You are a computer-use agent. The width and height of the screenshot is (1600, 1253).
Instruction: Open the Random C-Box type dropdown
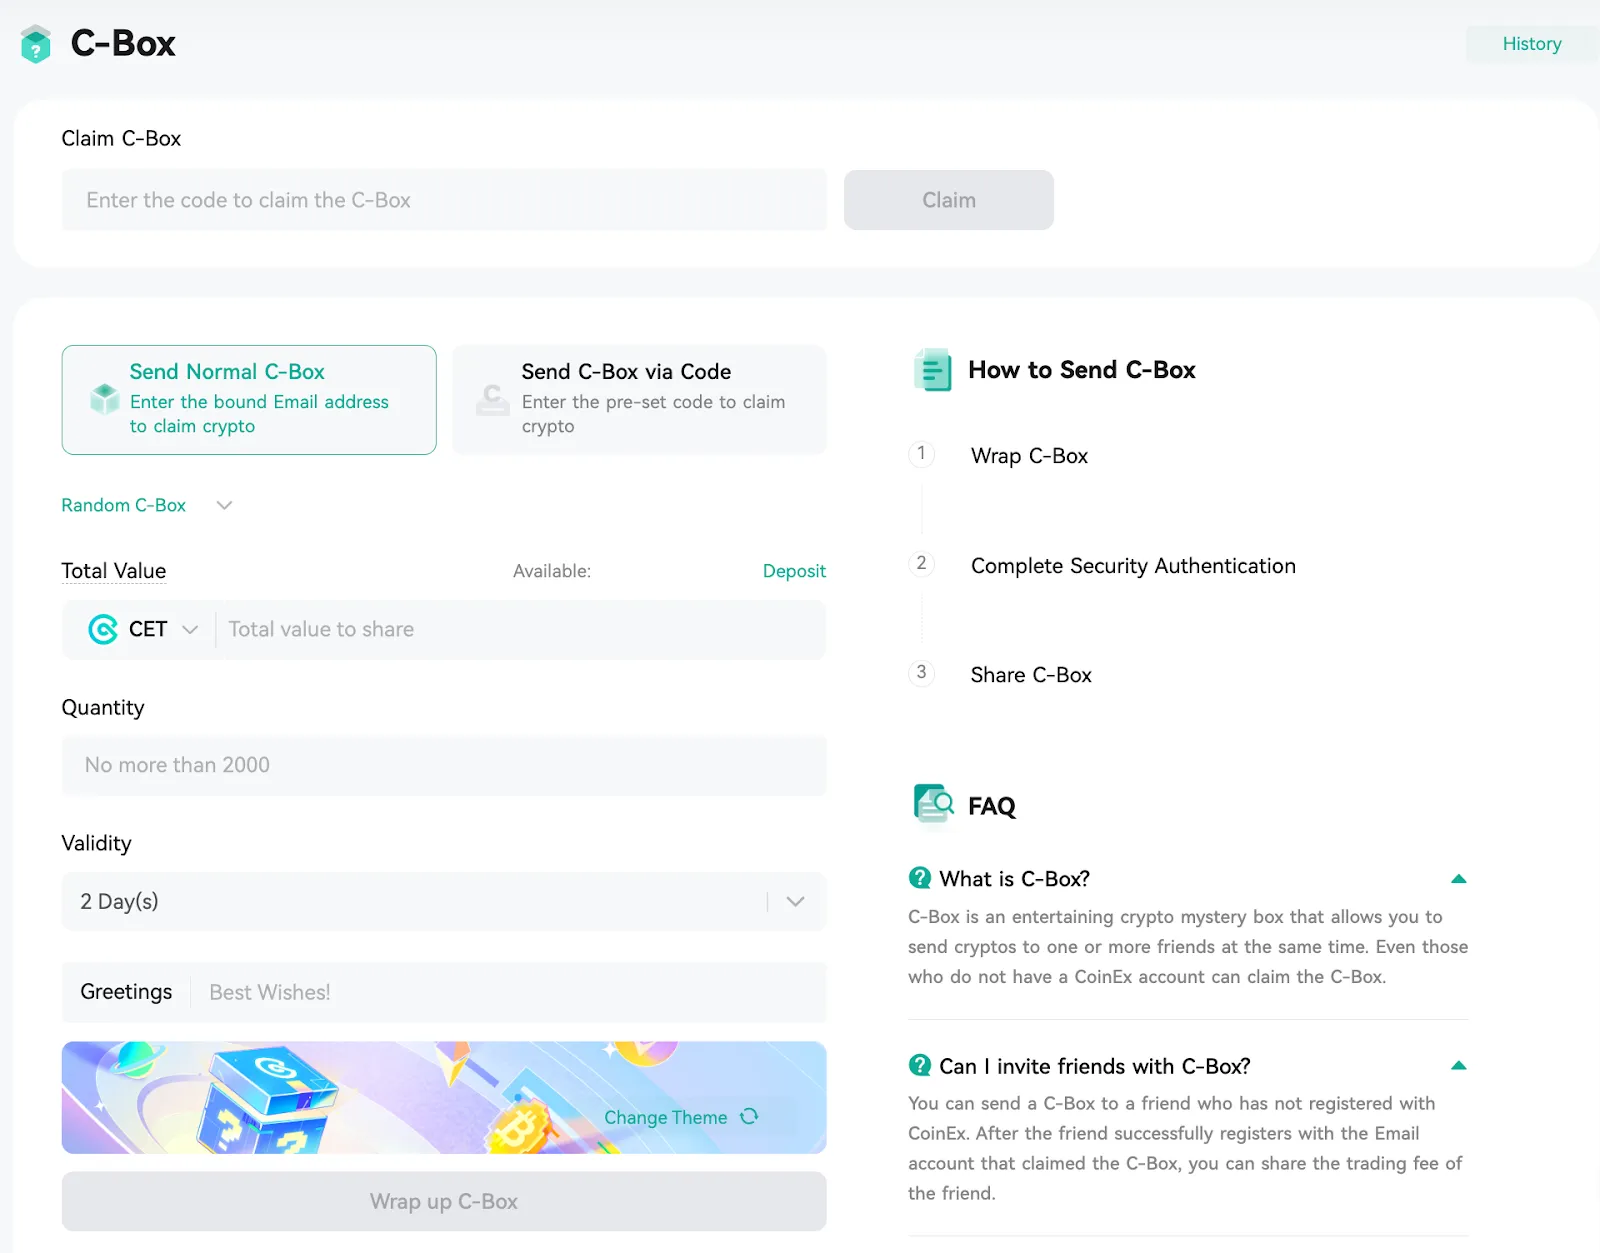tap(147, 505)
